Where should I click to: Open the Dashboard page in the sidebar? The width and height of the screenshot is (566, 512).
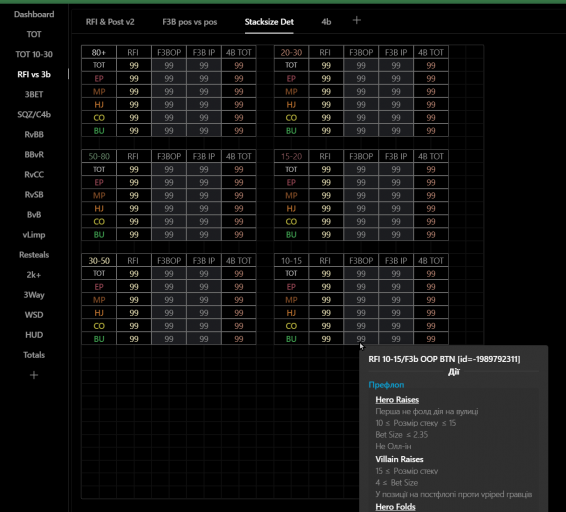tap(34, 14)
